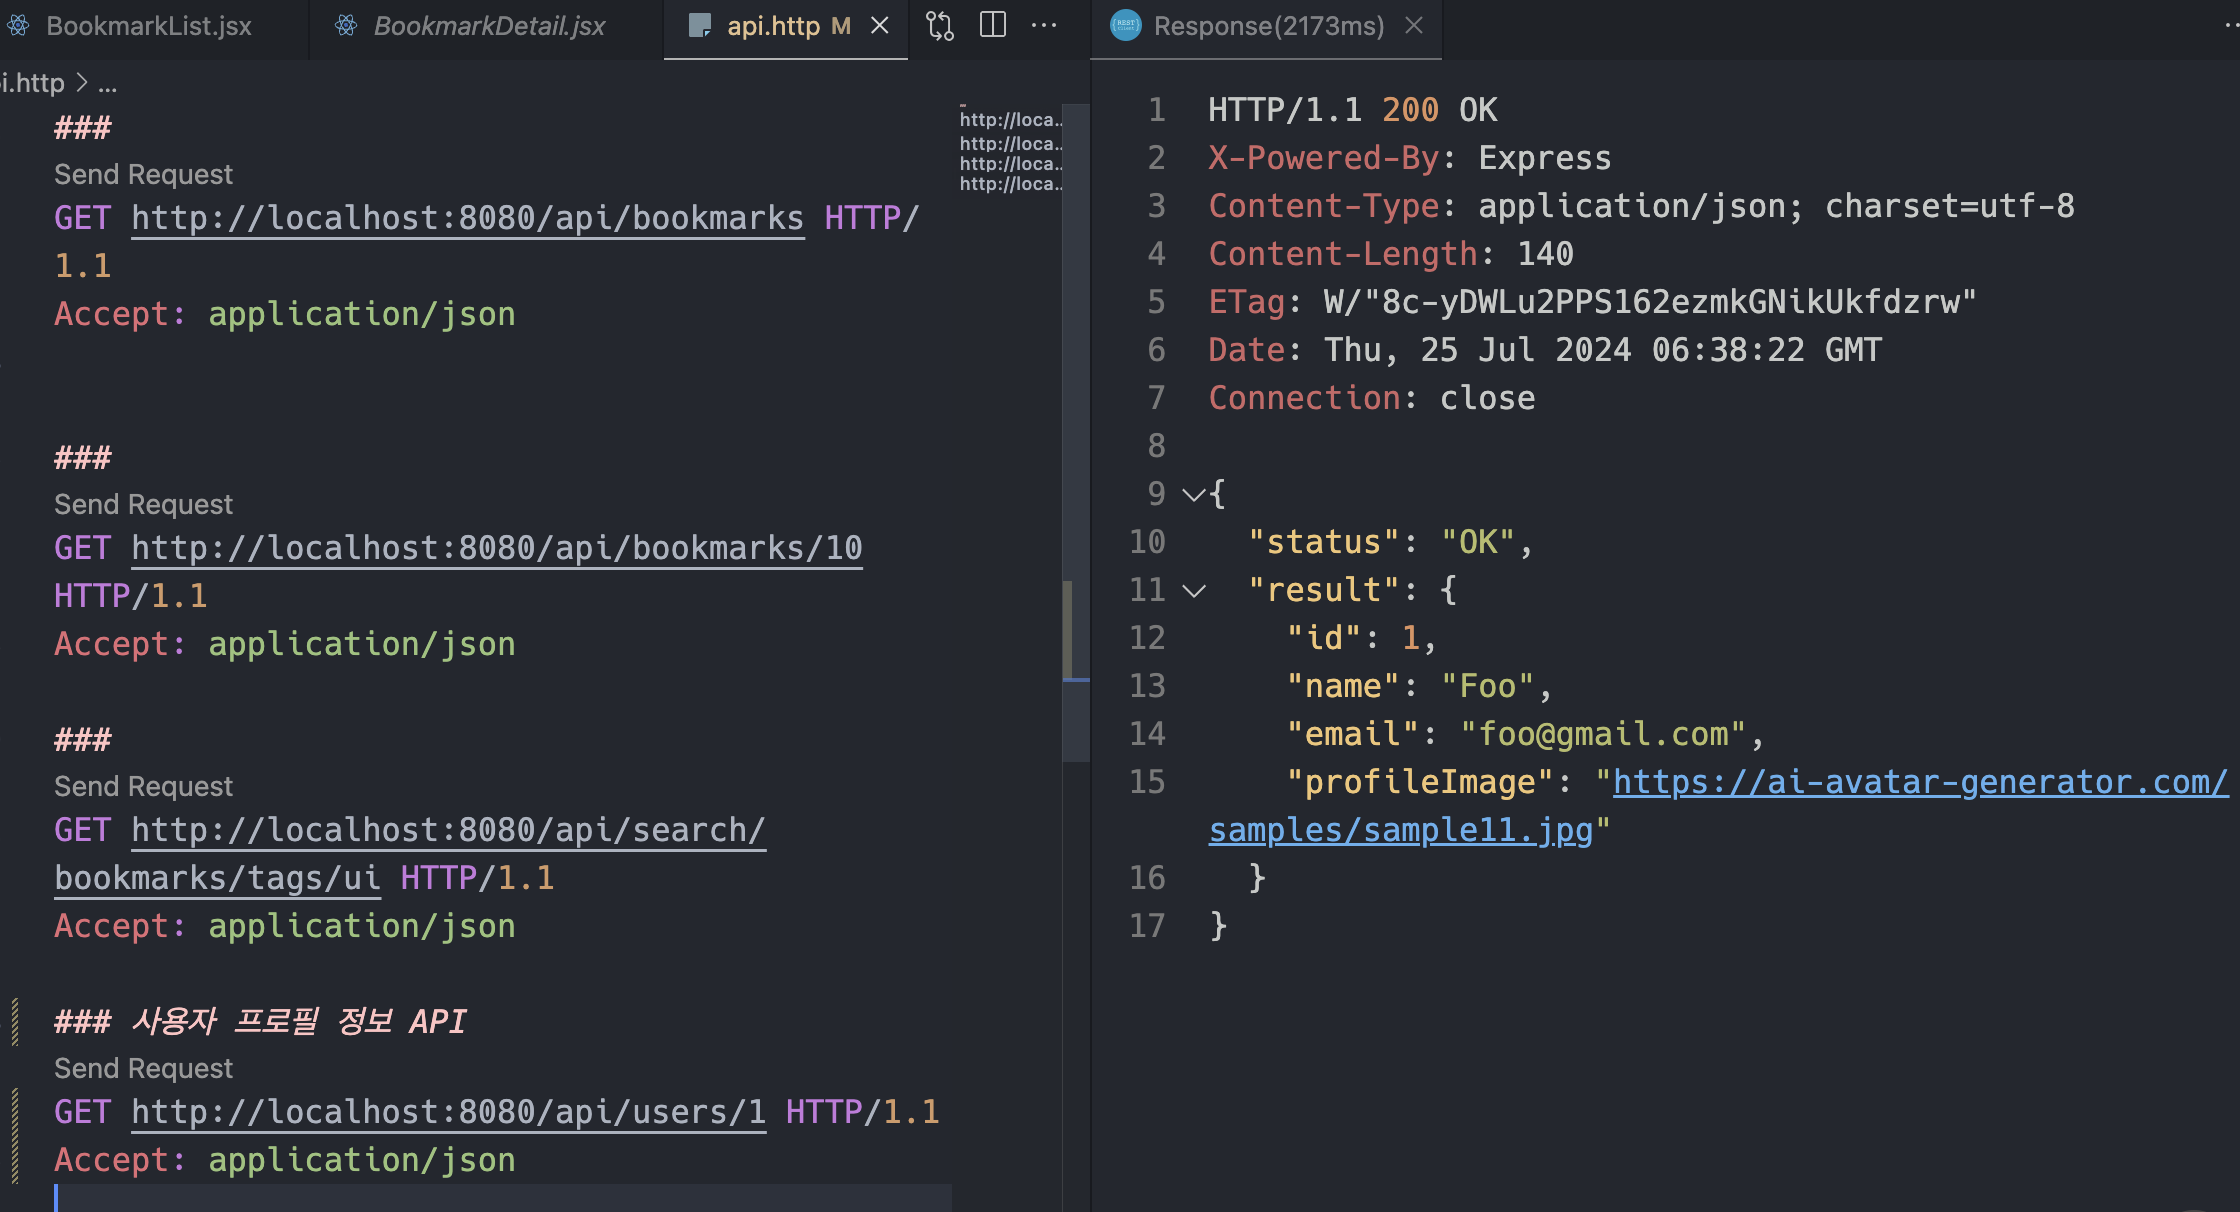Click the Split Editor Right icon
Screen dimensions: 2240x1212
[992, 26]
